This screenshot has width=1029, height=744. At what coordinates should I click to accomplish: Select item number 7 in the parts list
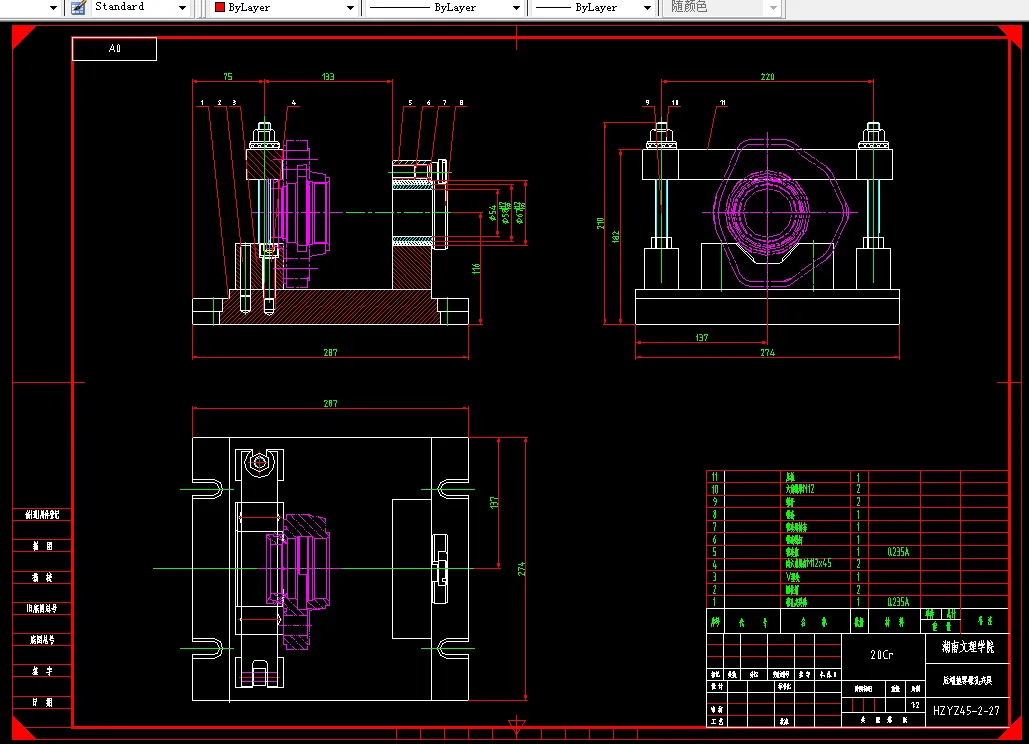click(715, 527)
